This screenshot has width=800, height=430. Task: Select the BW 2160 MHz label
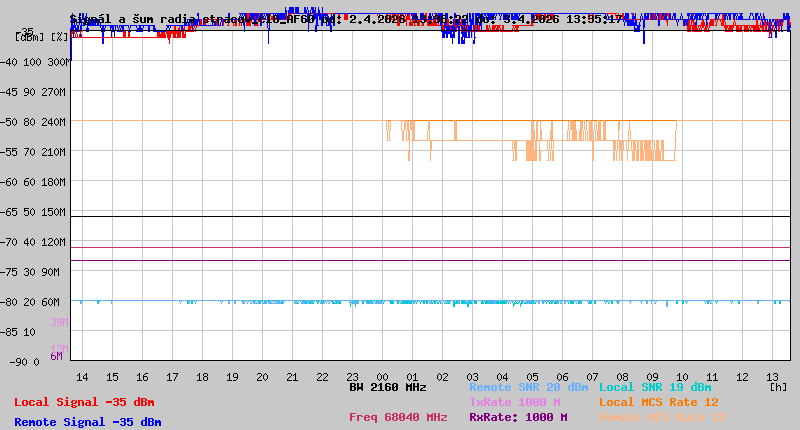tap(388, 387)
